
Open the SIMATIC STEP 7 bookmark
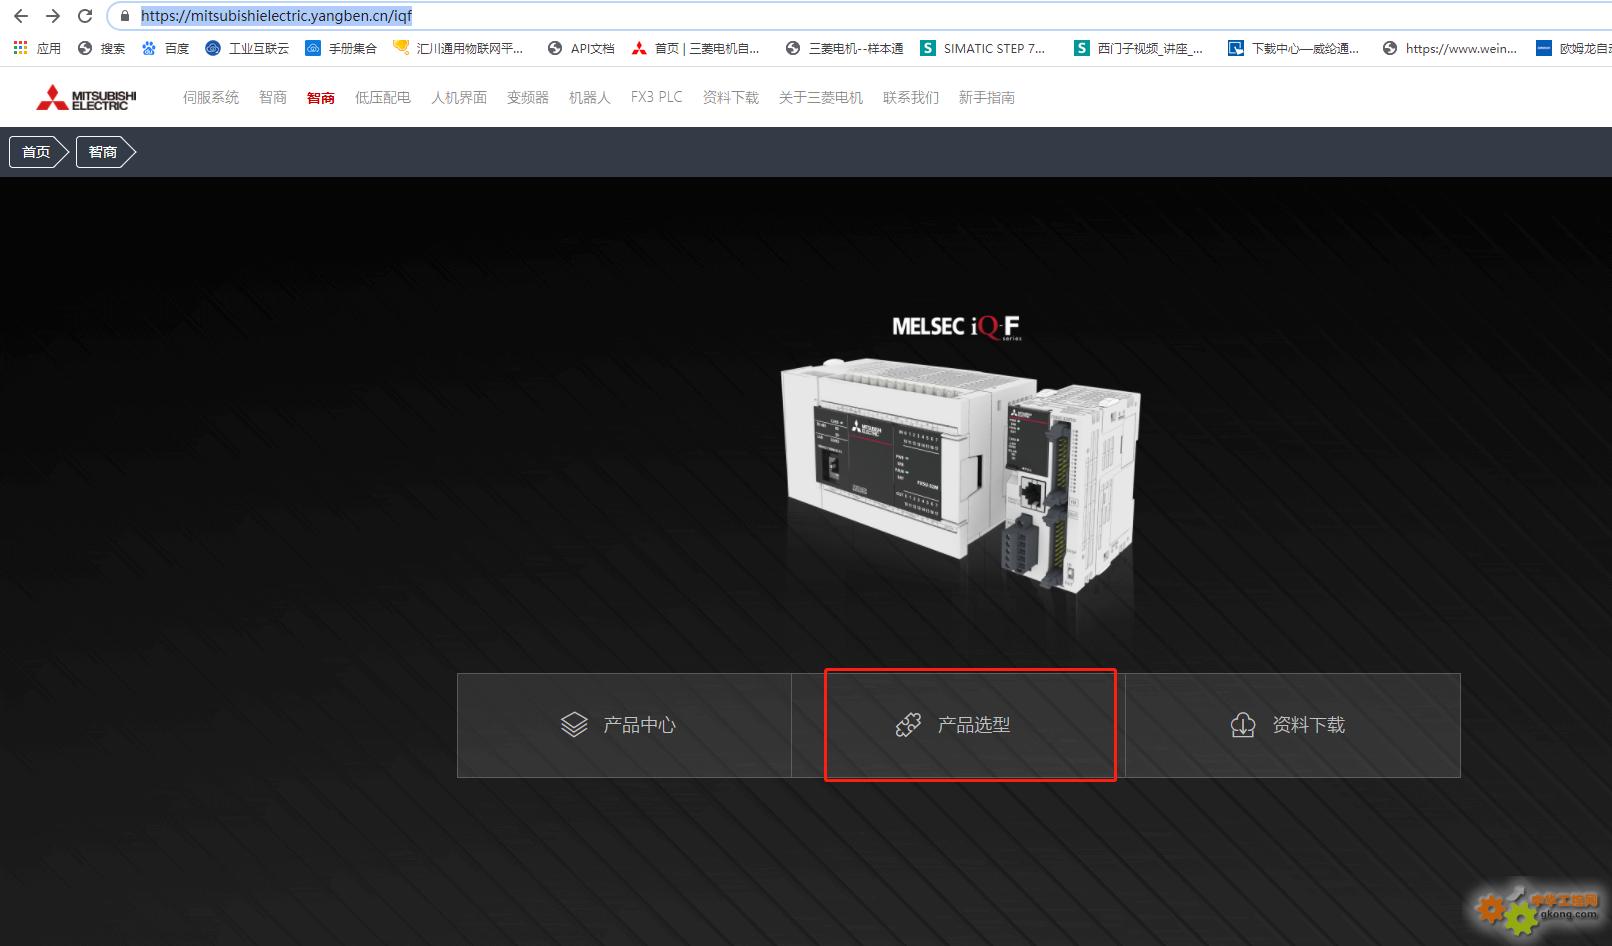983,48
